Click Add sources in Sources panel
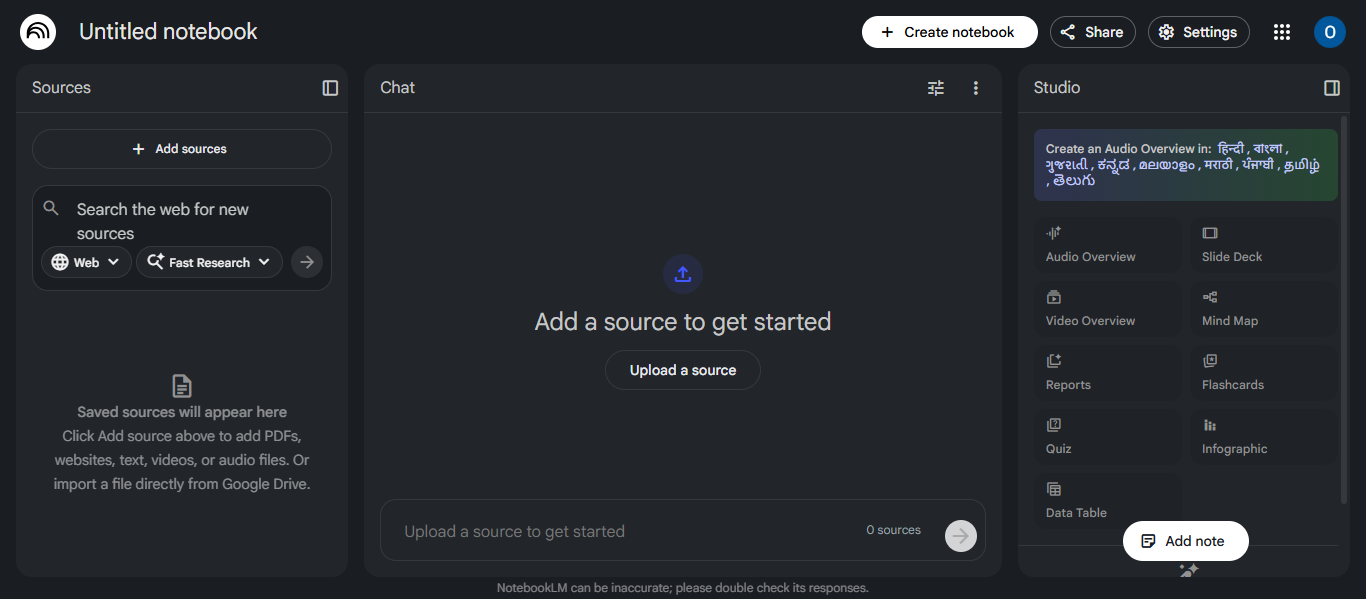Screen dimensions: 1366x599 (182, 149)
